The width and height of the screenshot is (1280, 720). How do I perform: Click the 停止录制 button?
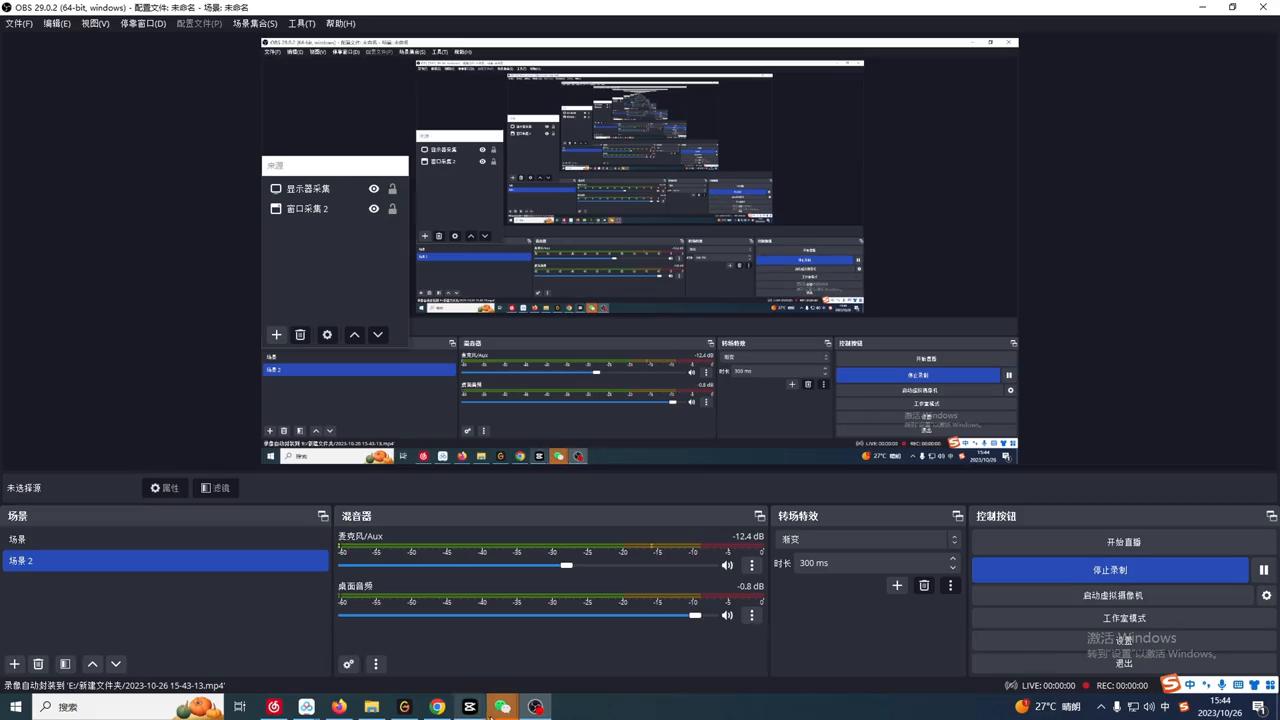1110,570
